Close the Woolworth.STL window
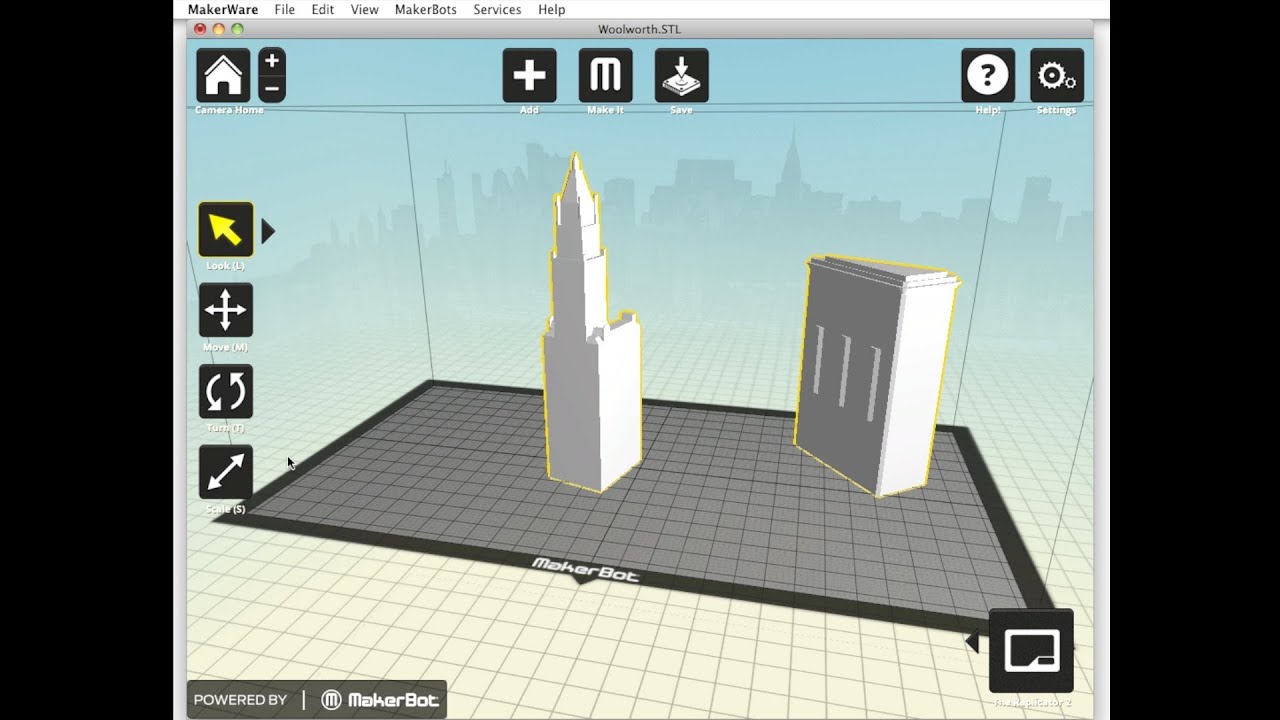The width and height of the screenshot is (1280, 720). pos(200,29)
